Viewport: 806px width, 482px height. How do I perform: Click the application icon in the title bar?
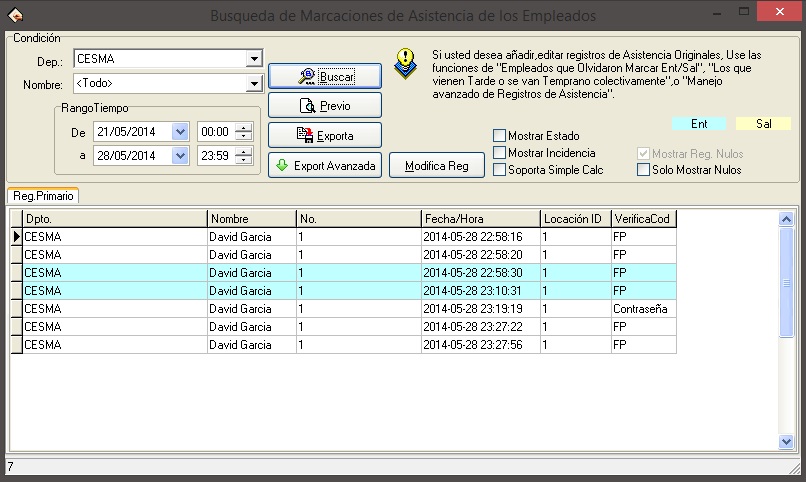tap(15, 15)
